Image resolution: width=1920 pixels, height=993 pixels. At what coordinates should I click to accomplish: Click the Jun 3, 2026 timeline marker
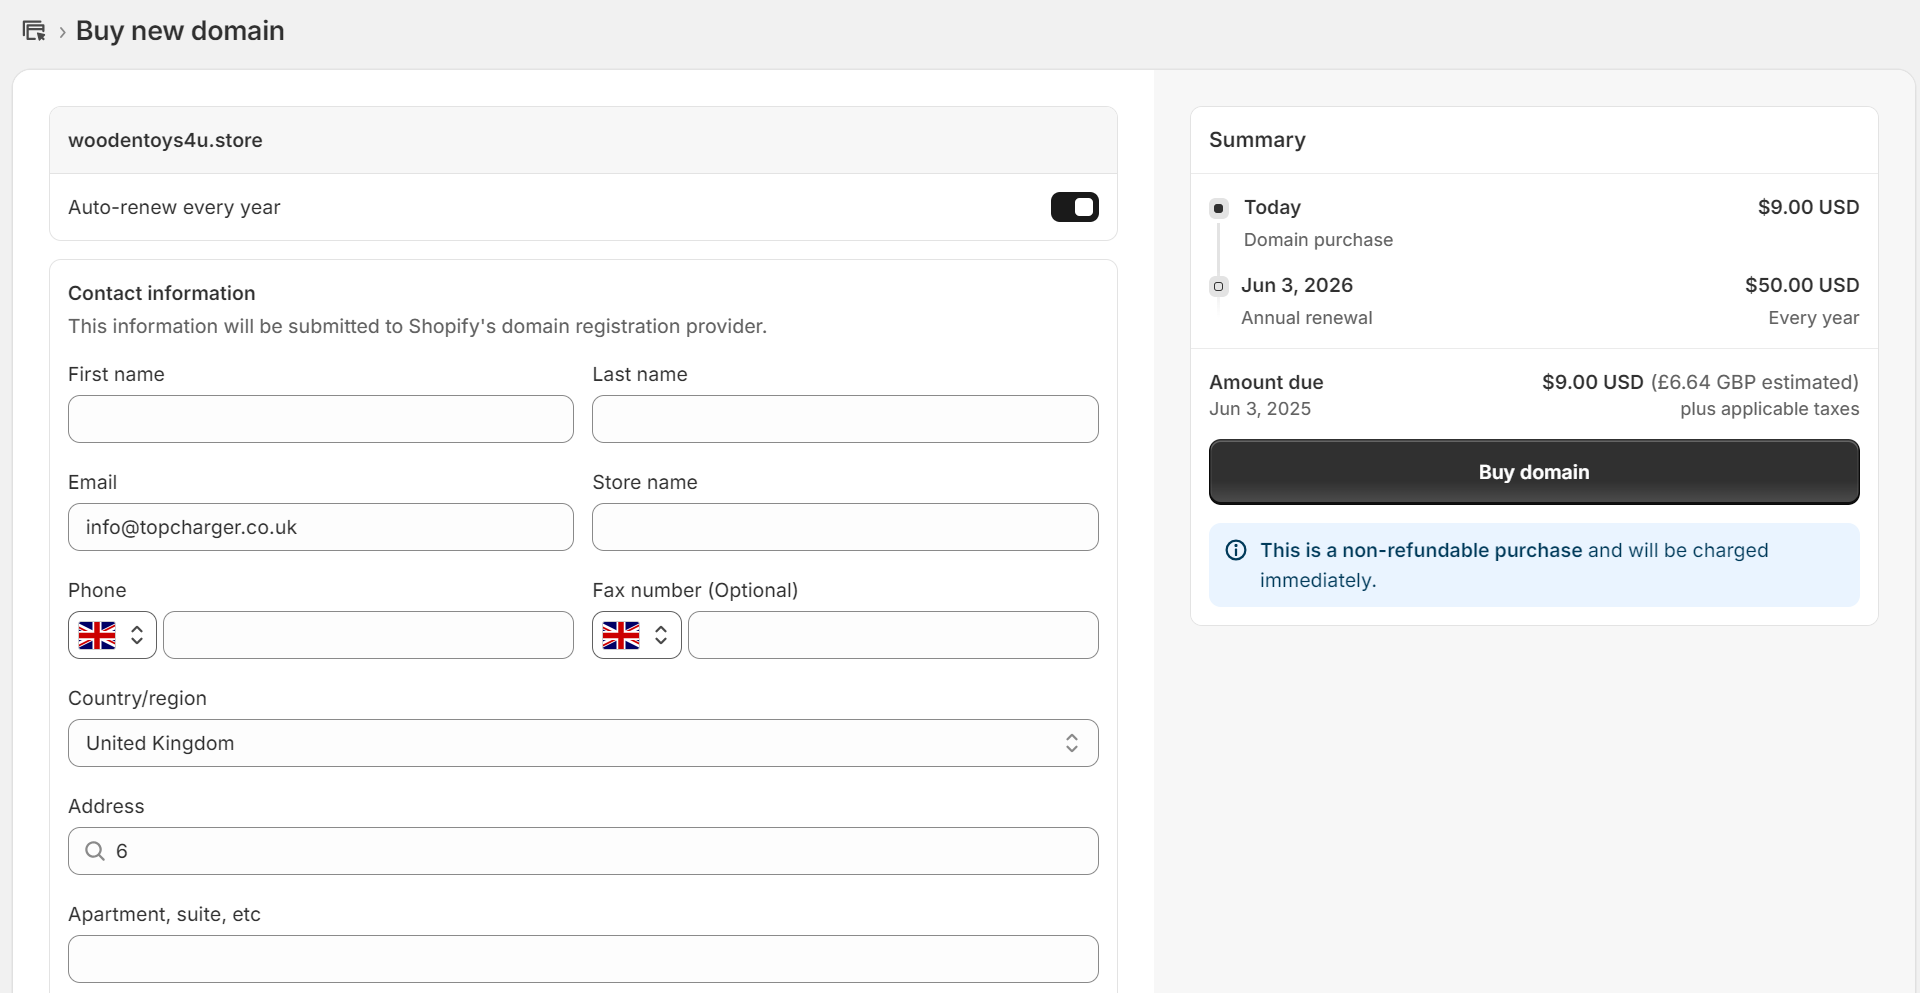(x=1218, y=286)
